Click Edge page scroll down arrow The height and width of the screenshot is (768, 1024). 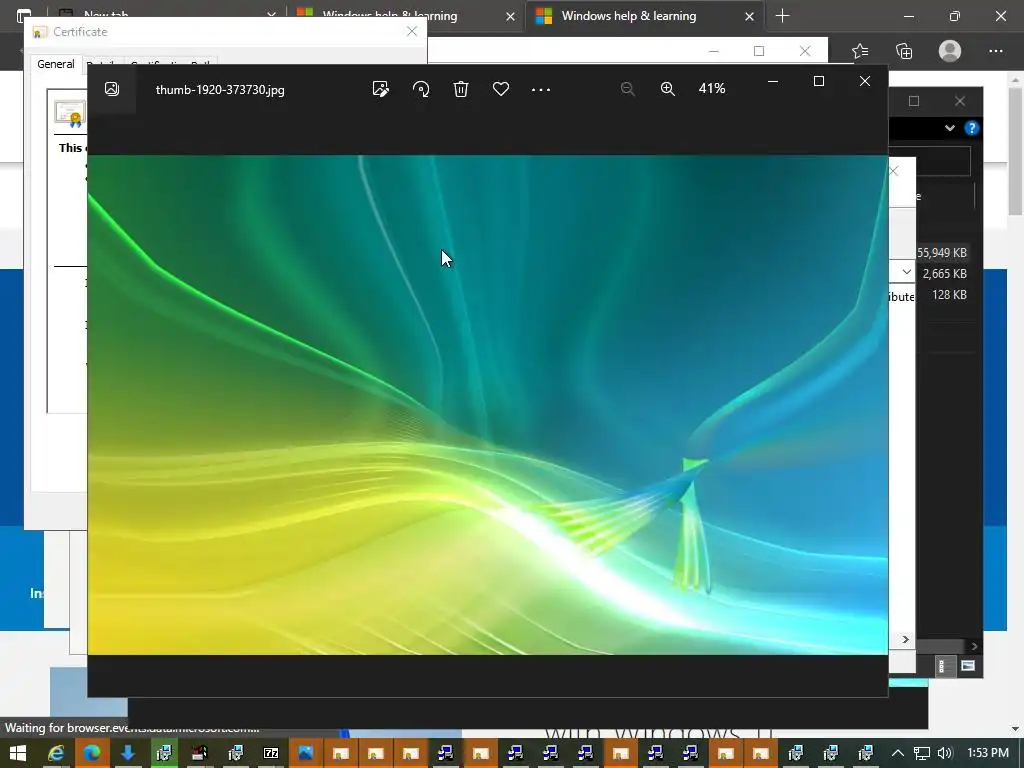pyautogui.click(x=1016, y=729)
